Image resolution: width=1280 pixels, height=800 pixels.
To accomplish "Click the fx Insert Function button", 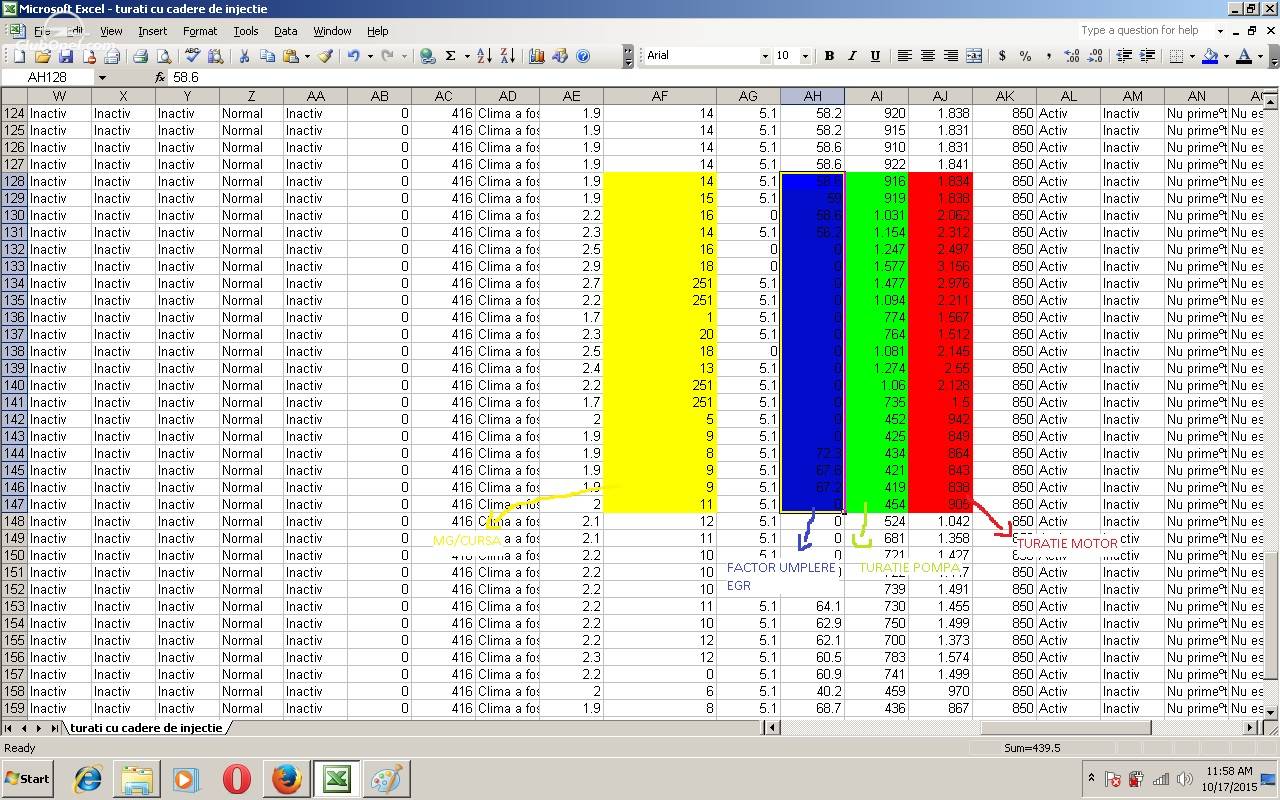I will click(160, 77).
